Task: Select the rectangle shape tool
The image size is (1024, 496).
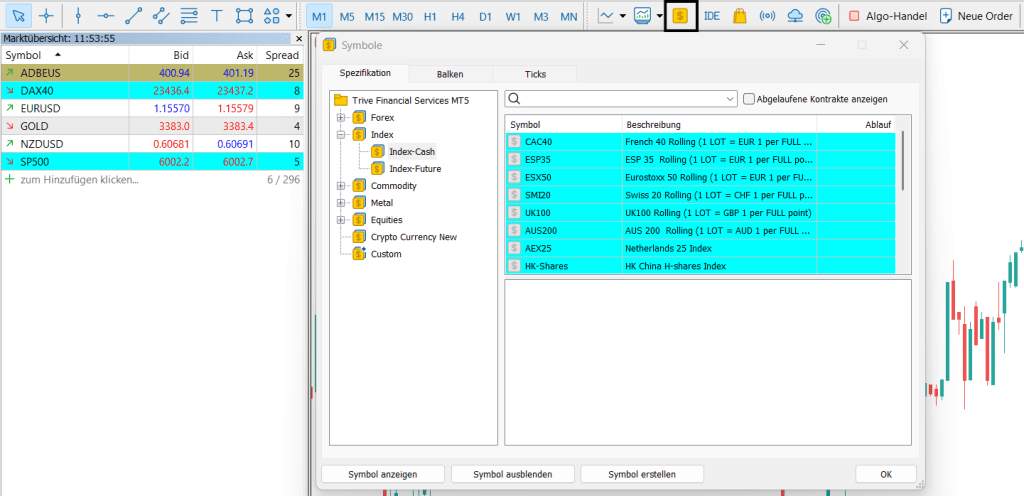Action: pyautogui.click(x=244, y=16)
